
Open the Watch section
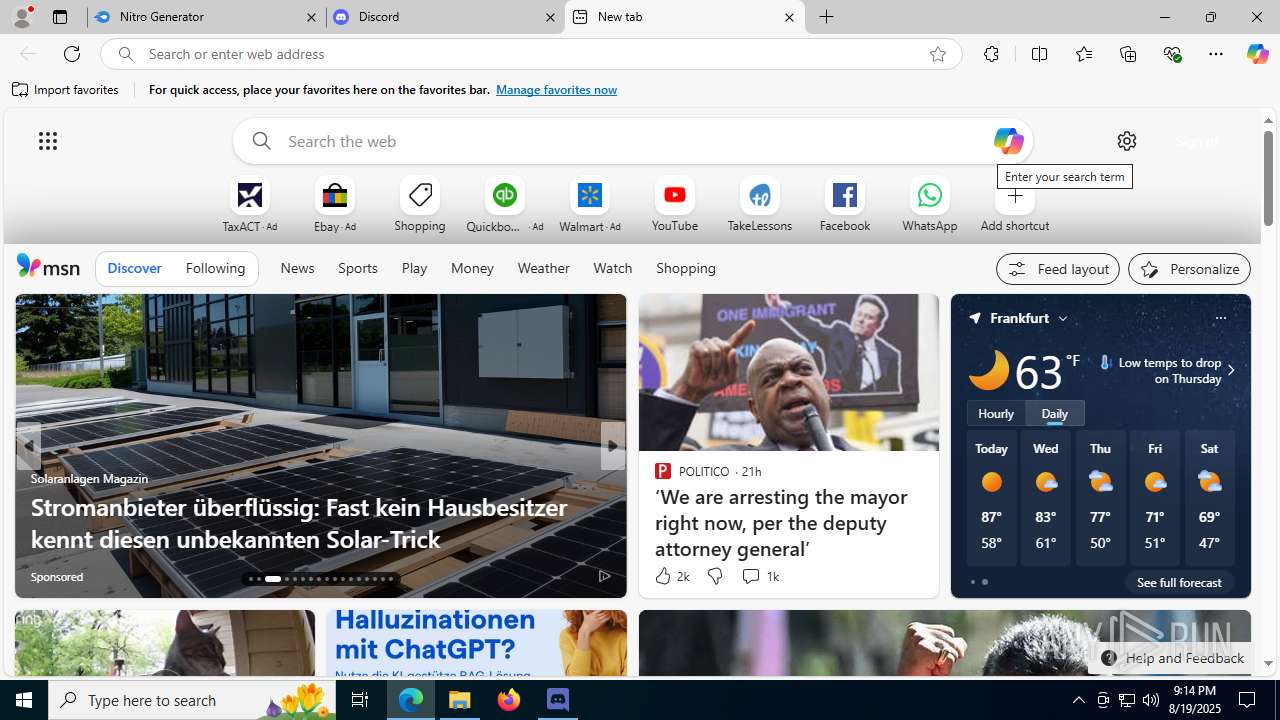pos(613,268)
